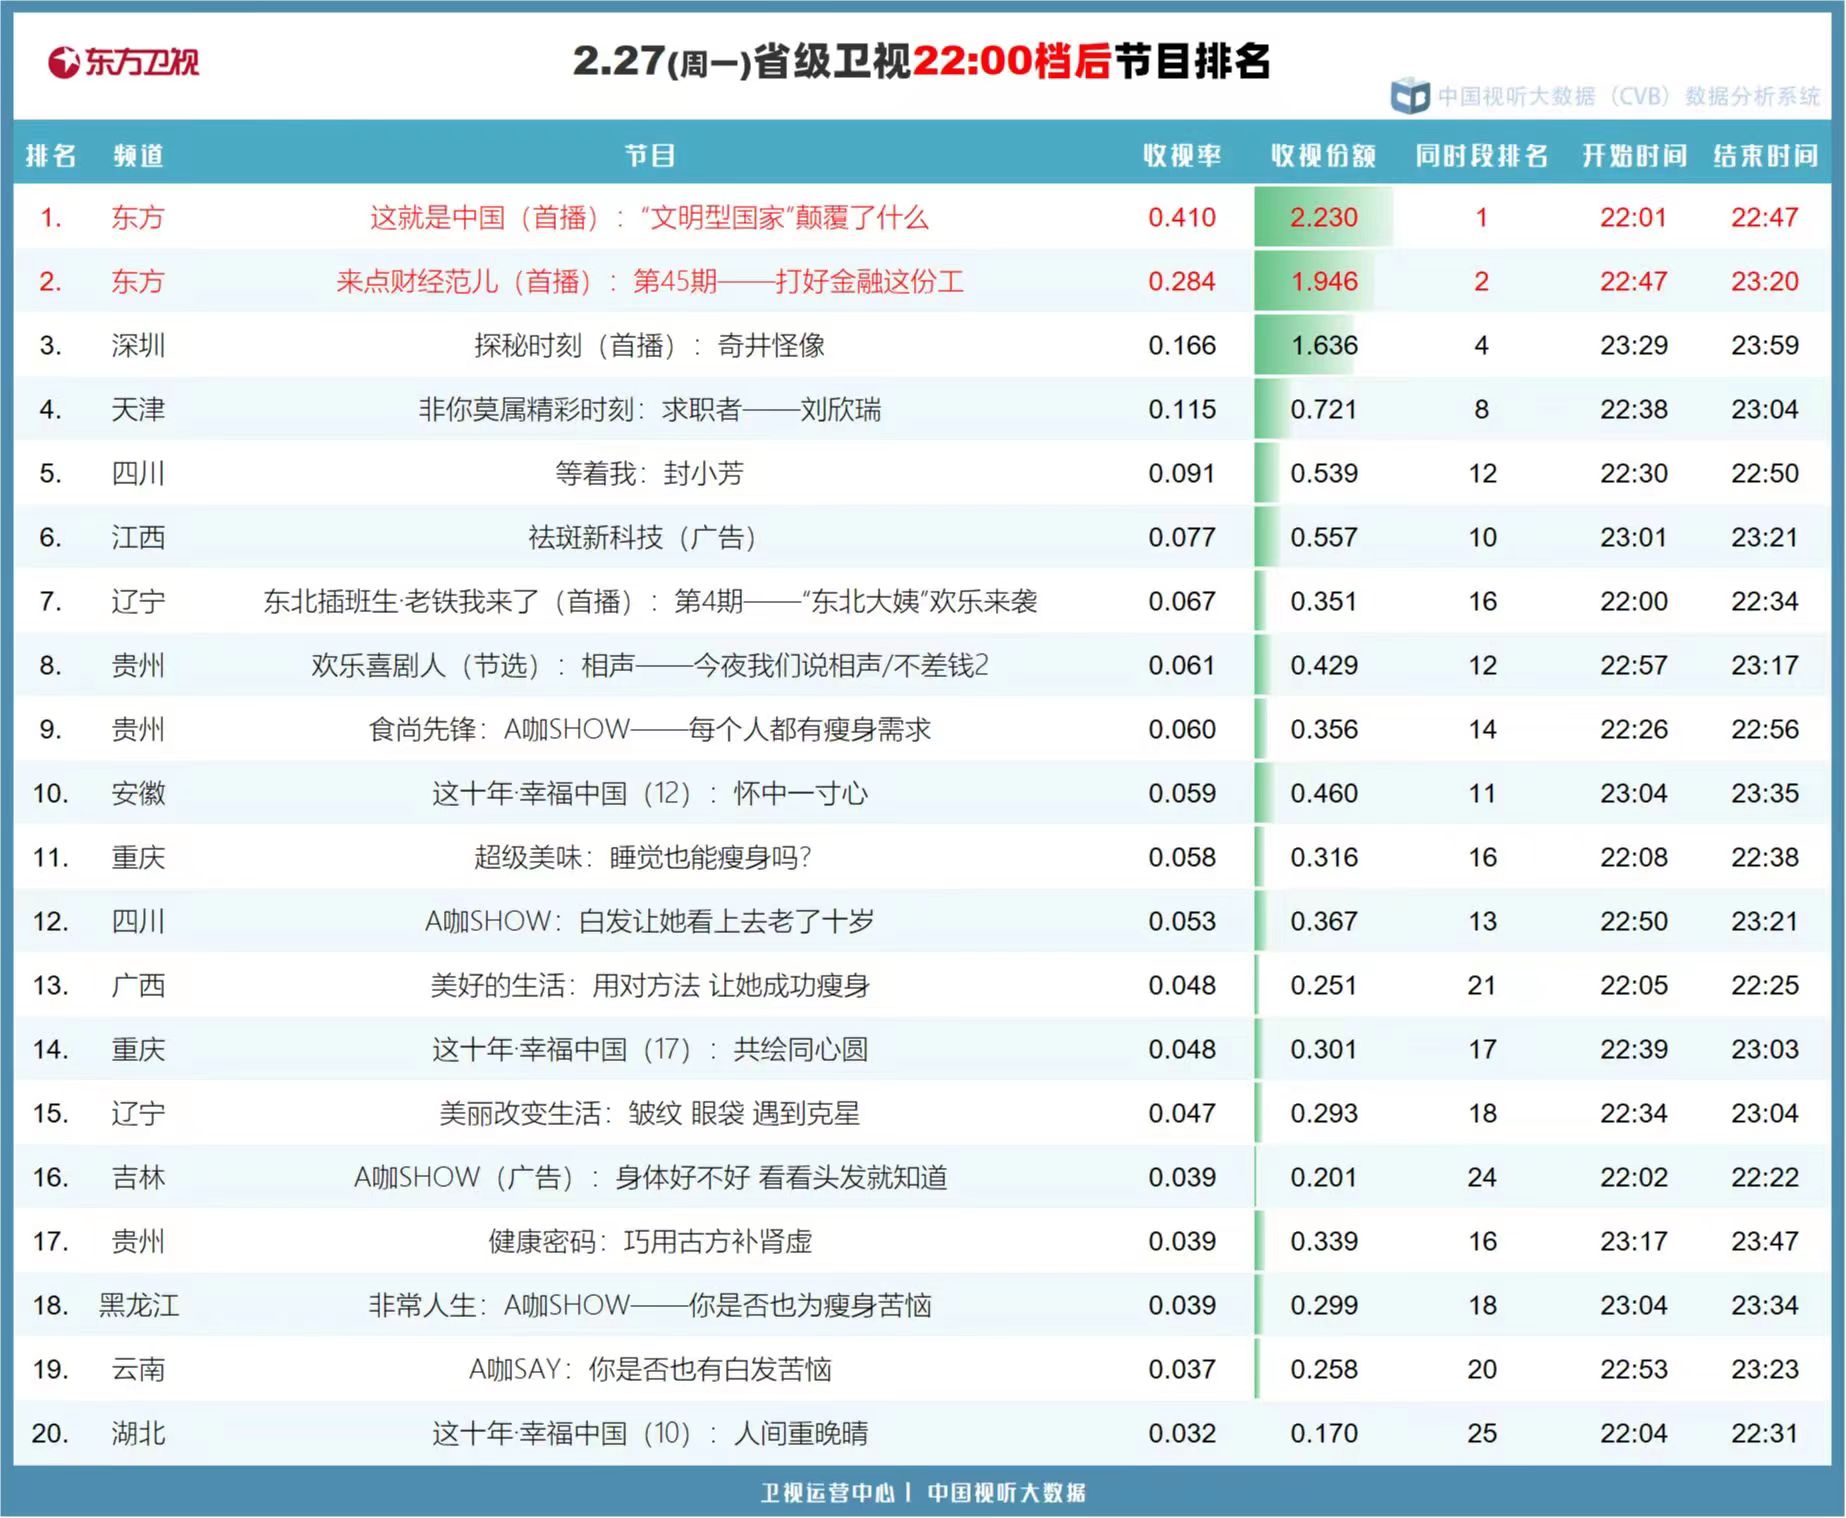Click channel 湖北 in row 20
The image size is (1846, 1518).
(138, 1433)
